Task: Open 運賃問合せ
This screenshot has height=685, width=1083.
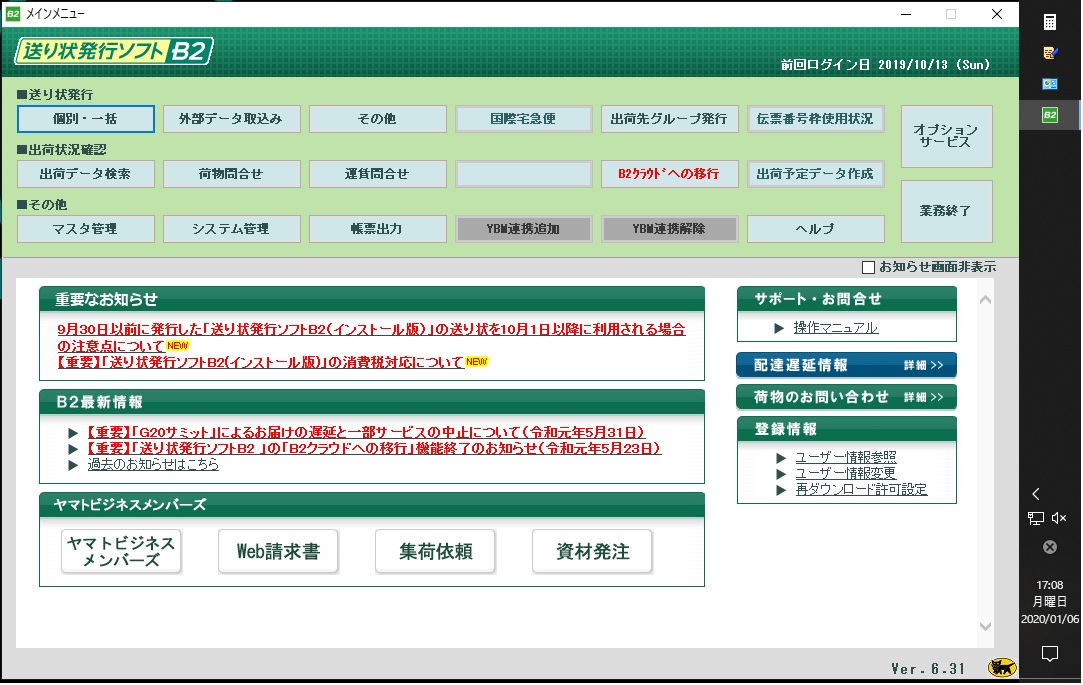Action: click(x=378, y=174)
